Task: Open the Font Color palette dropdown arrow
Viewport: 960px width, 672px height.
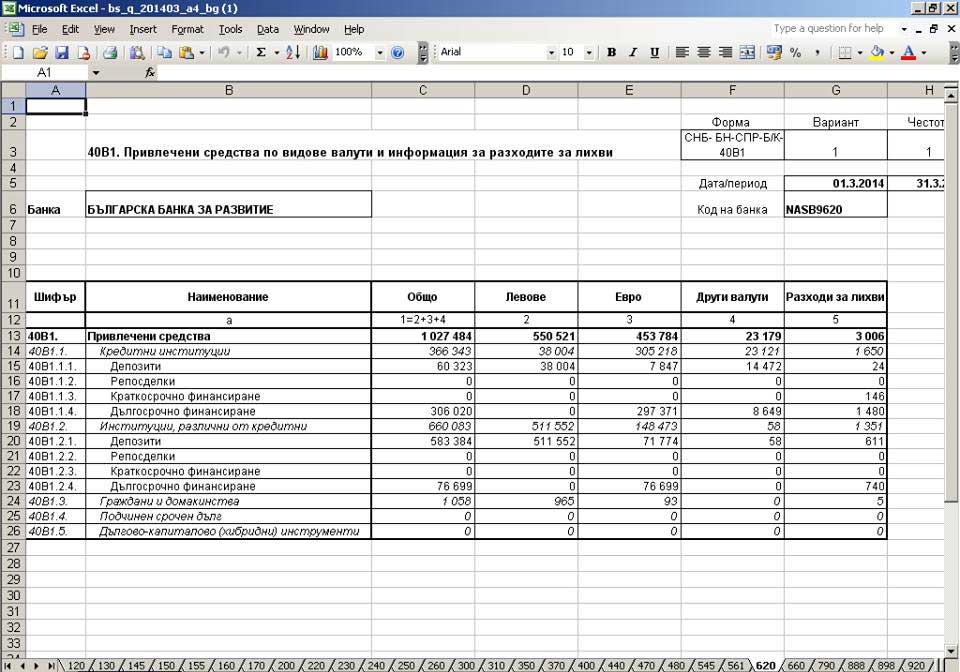Action: coord(924,53)
